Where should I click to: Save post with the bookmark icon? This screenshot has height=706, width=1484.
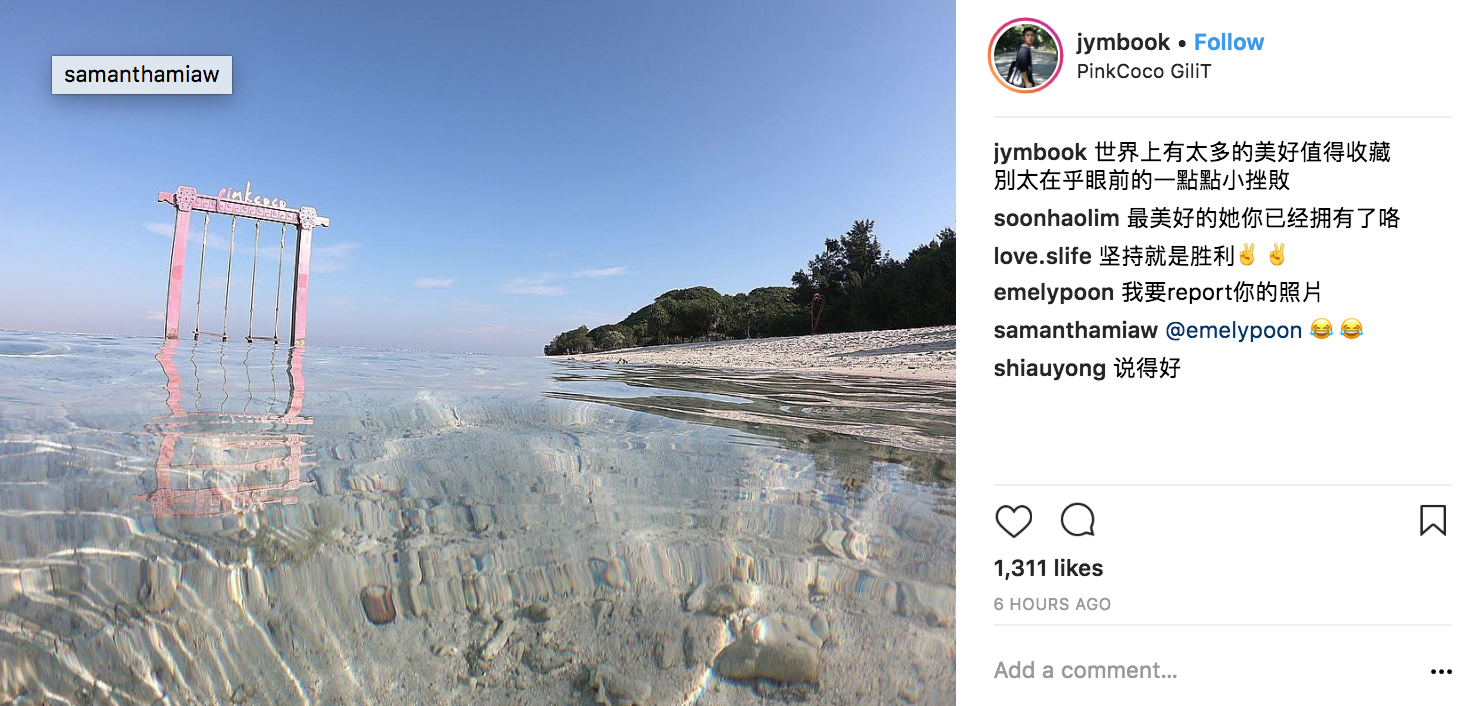pos(1432,521)
